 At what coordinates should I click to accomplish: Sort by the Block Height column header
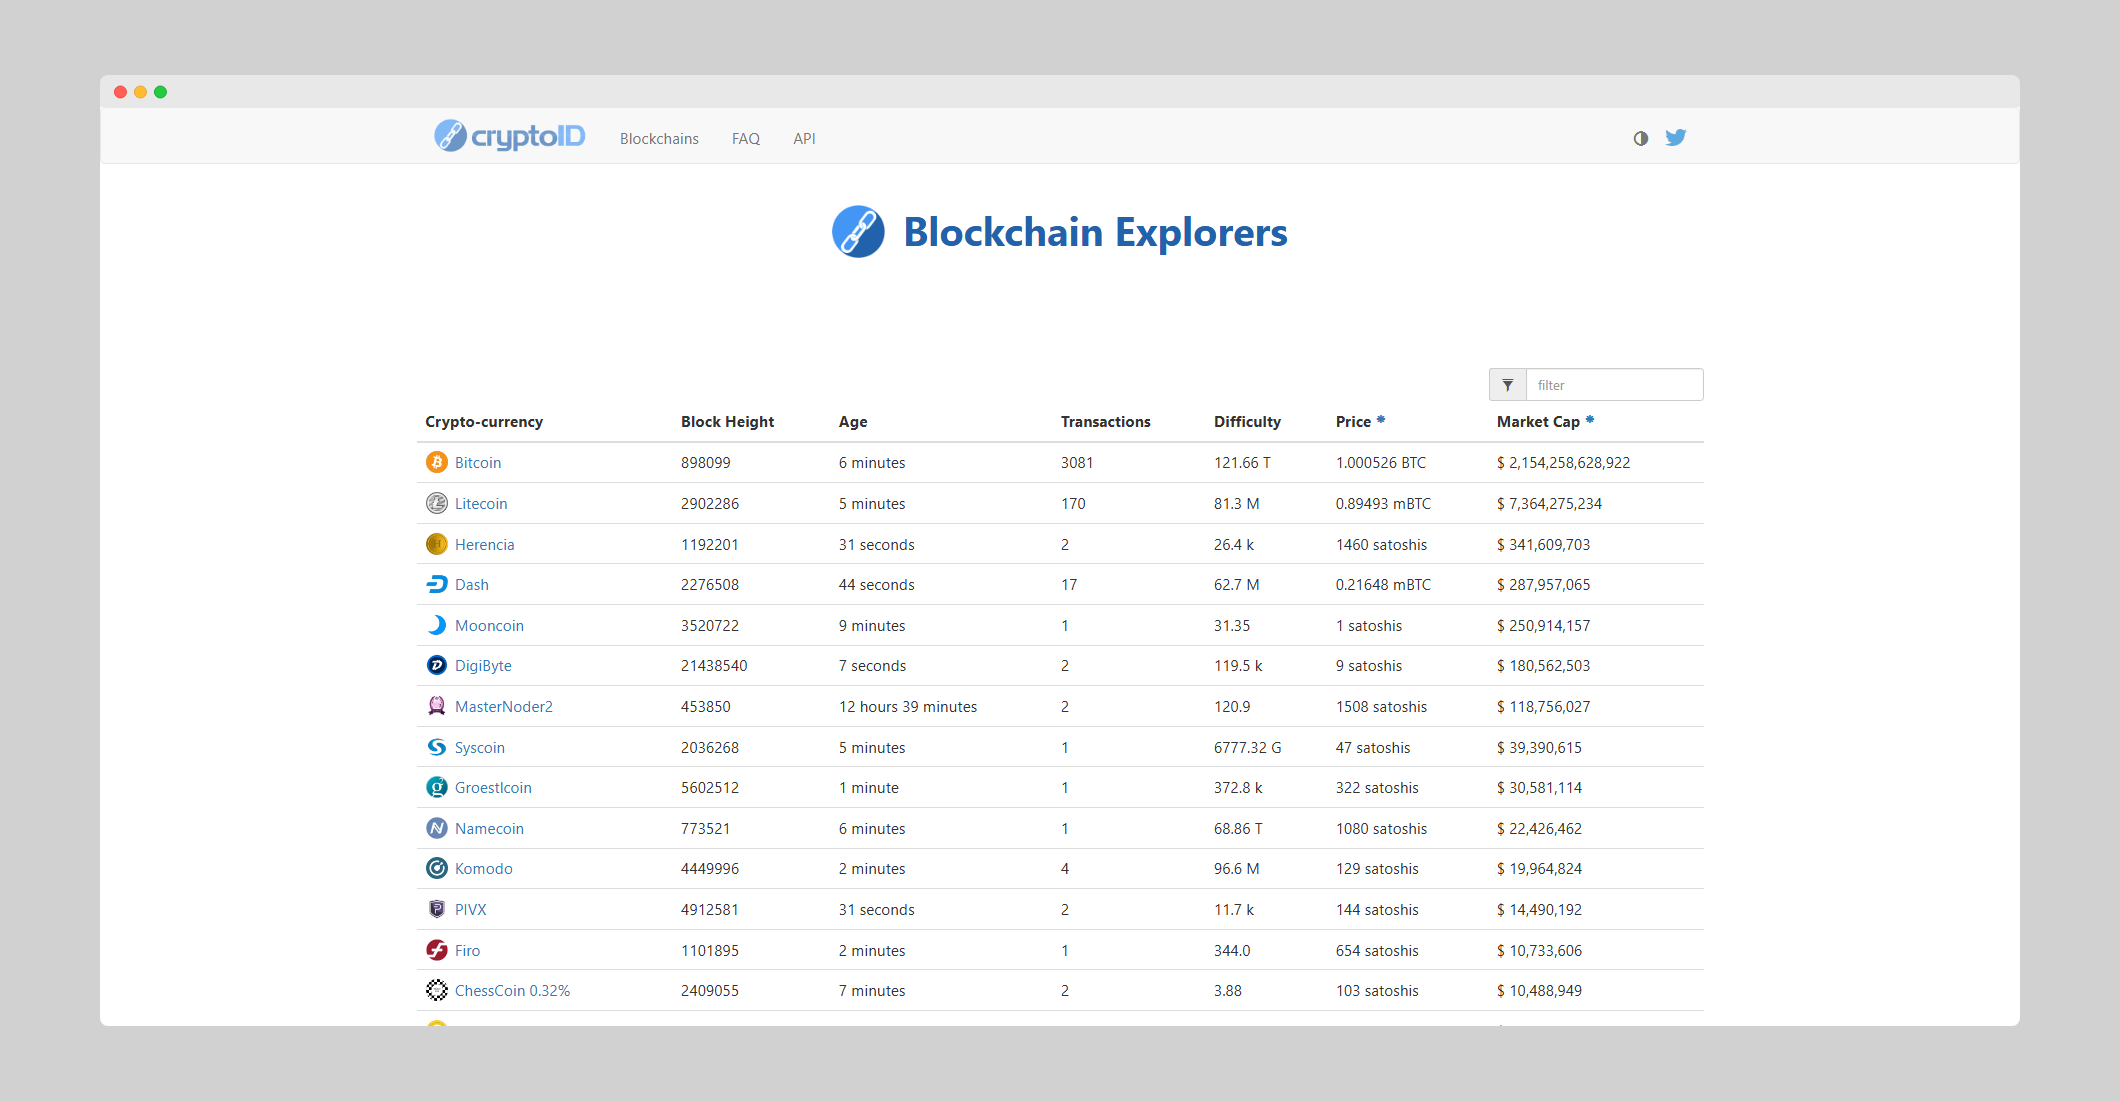[x=727, y=422]
